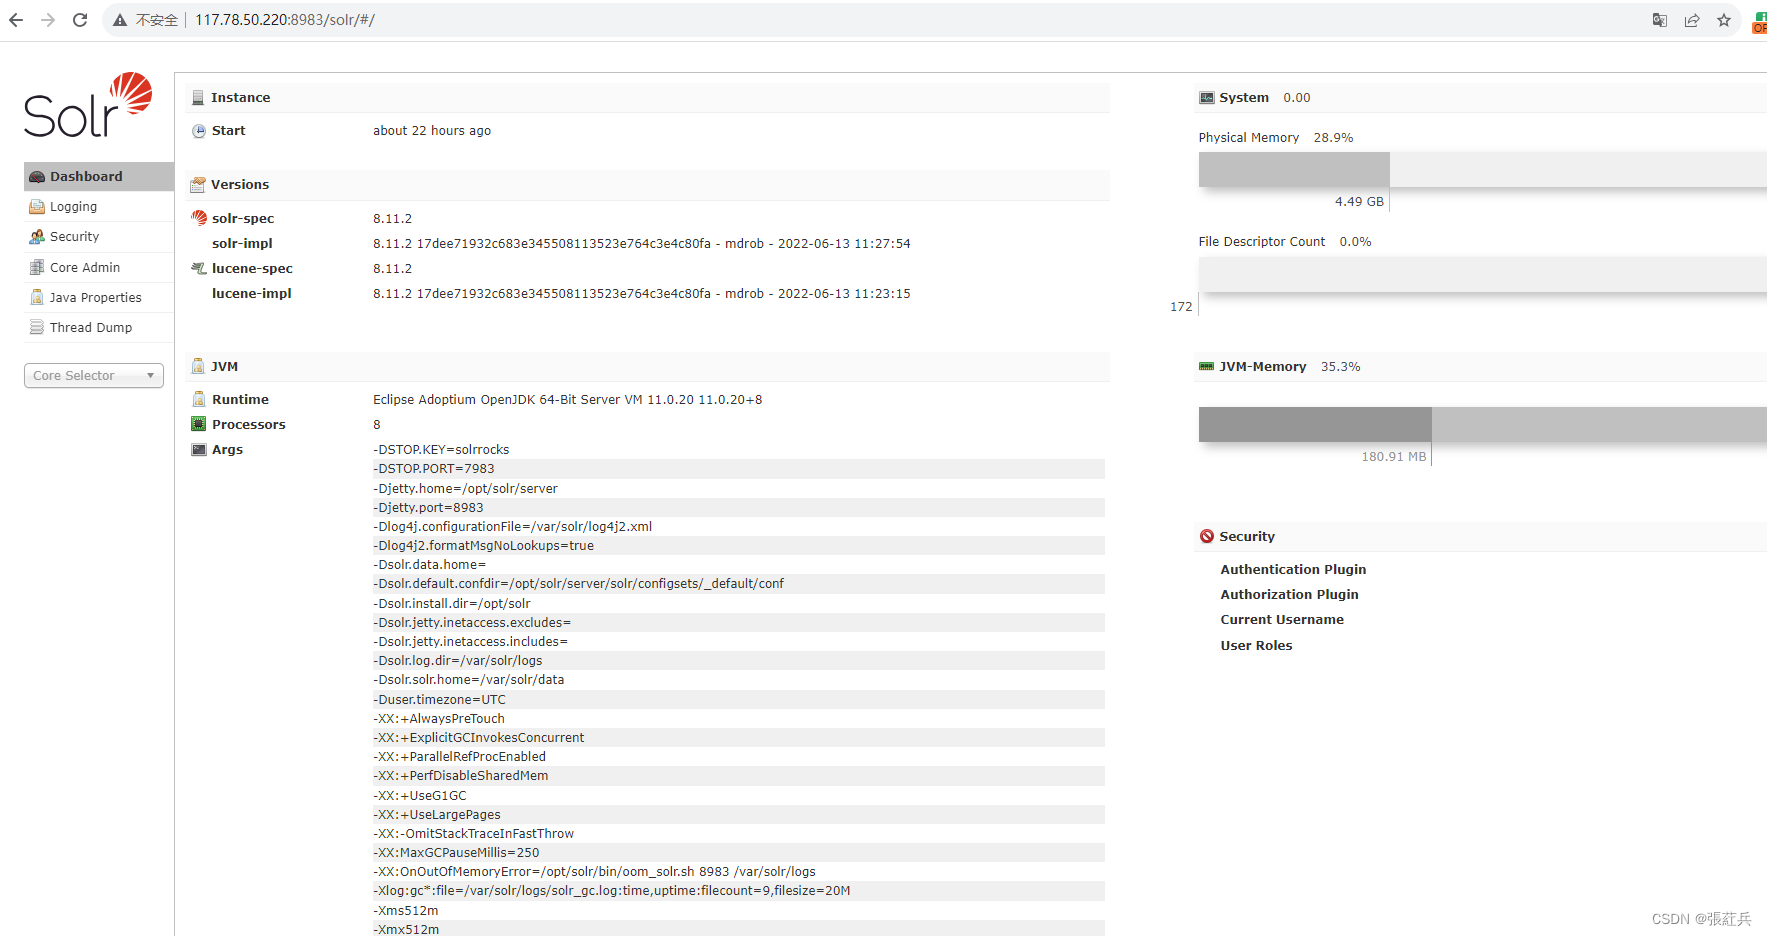Click 'about 22 hours ago' start time

pyautogui.click(x=432, y=131)
